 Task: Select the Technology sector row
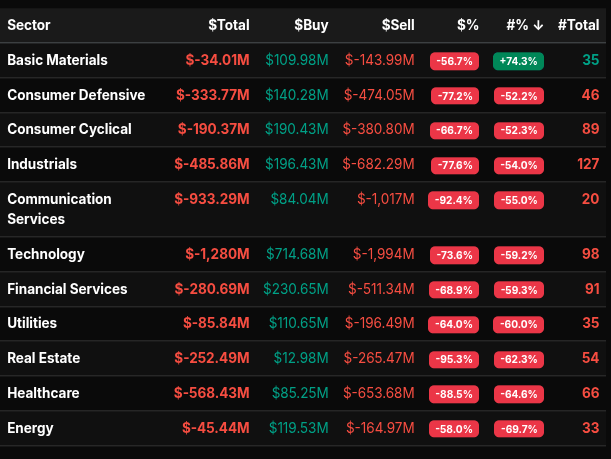[x=46, y=254]
